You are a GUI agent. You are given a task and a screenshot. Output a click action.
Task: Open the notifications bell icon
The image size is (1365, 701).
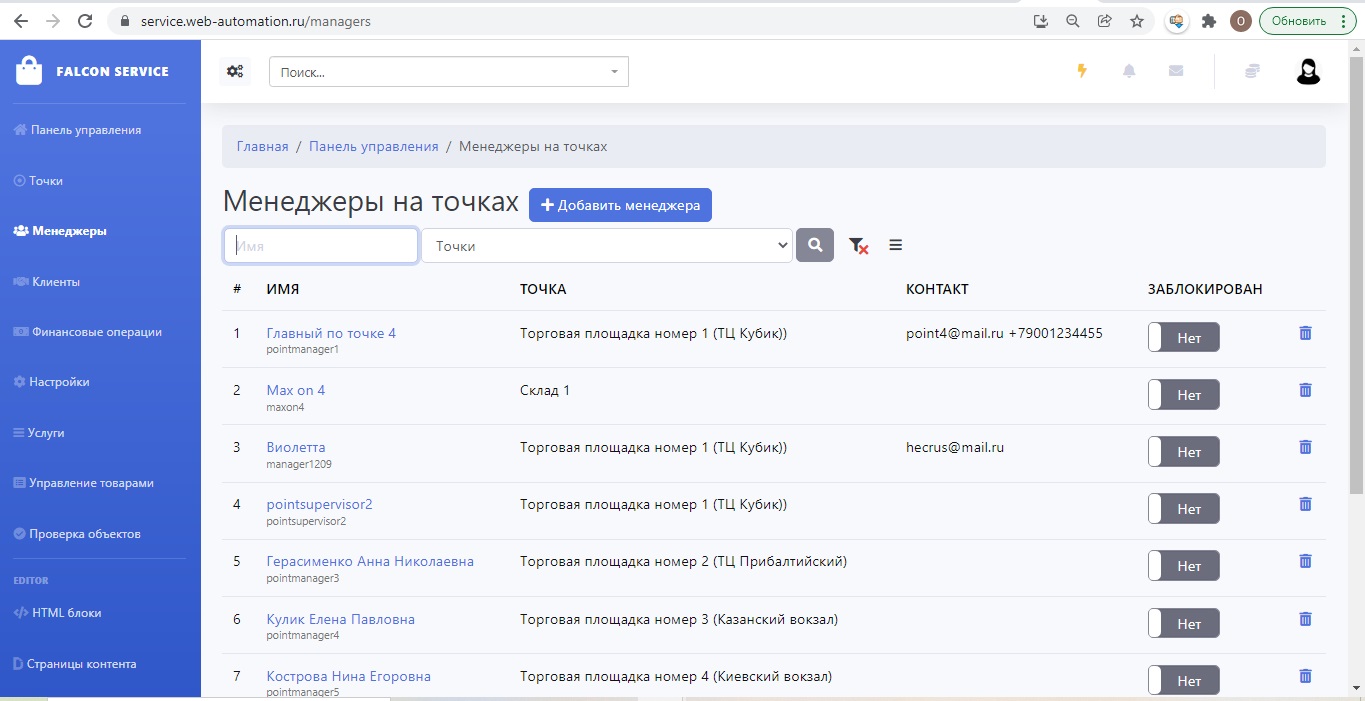pyautogui.click(x=1129, y=71)
